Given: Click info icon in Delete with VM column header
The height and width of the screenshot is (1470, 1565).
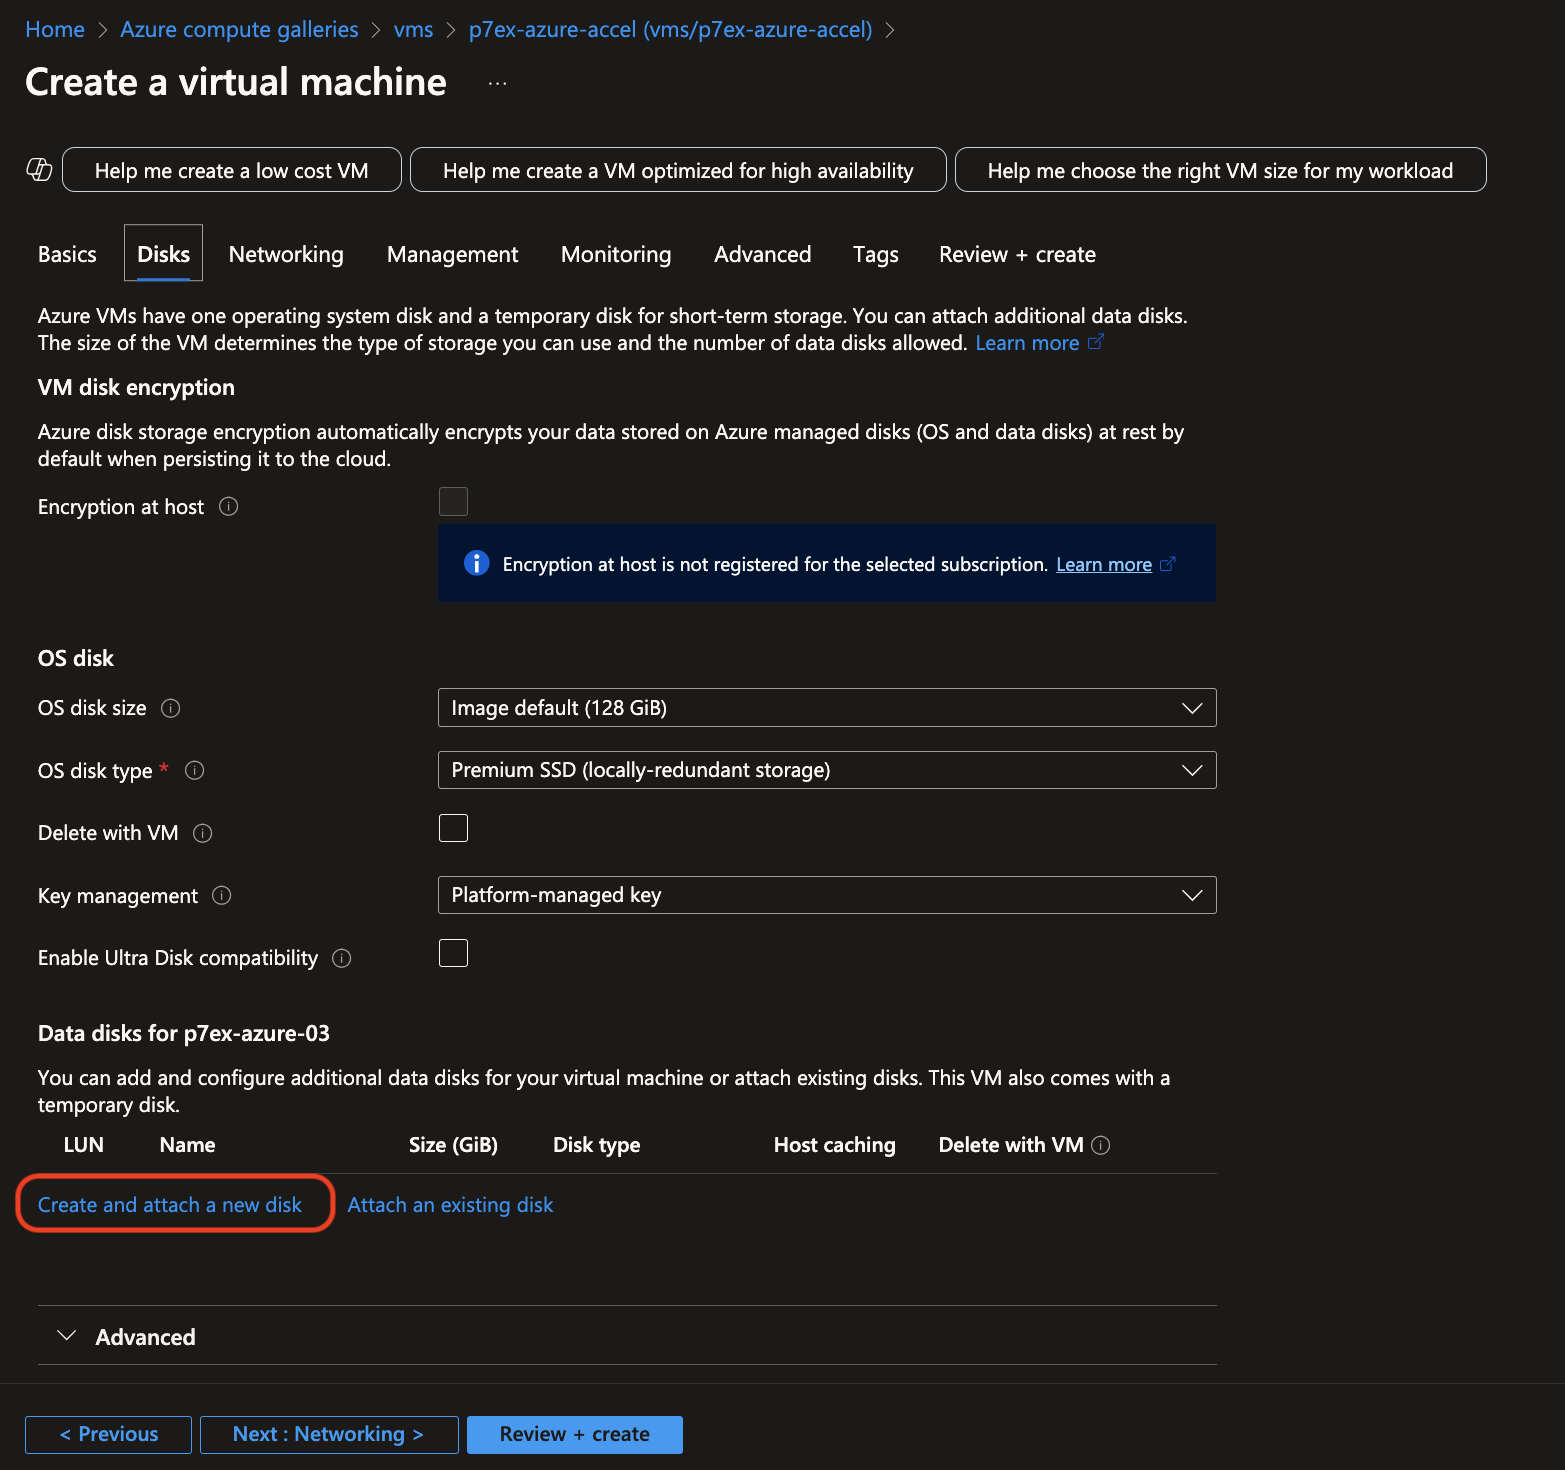Looking at the screenshot, I should pos(1101,1146).
